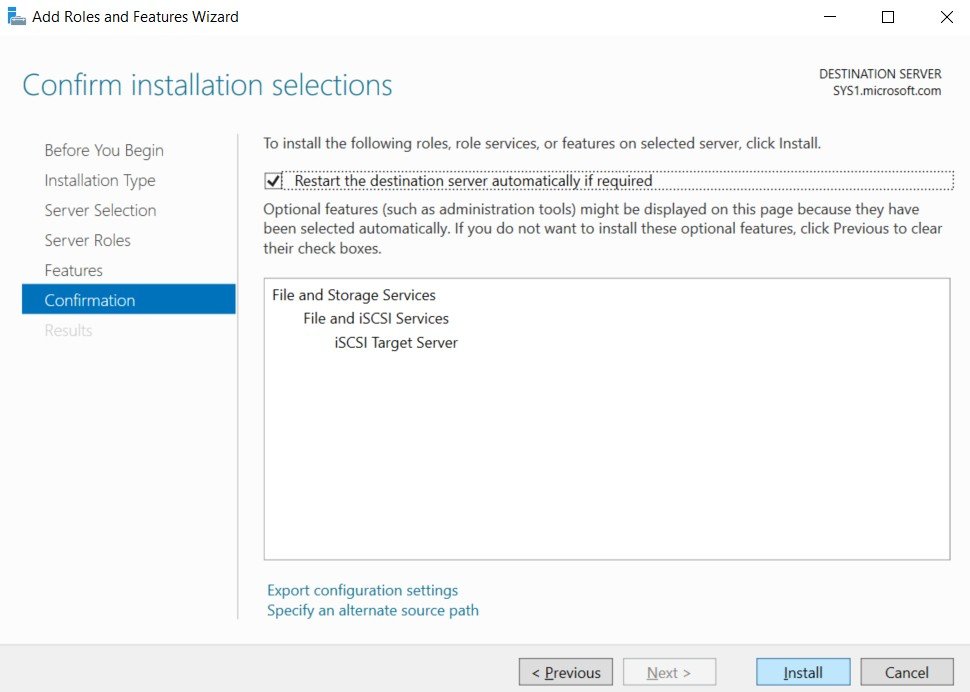This screenshot has width=970, height=692.
Task: Click the wizard icon in title bar
Action: (16, 16)
